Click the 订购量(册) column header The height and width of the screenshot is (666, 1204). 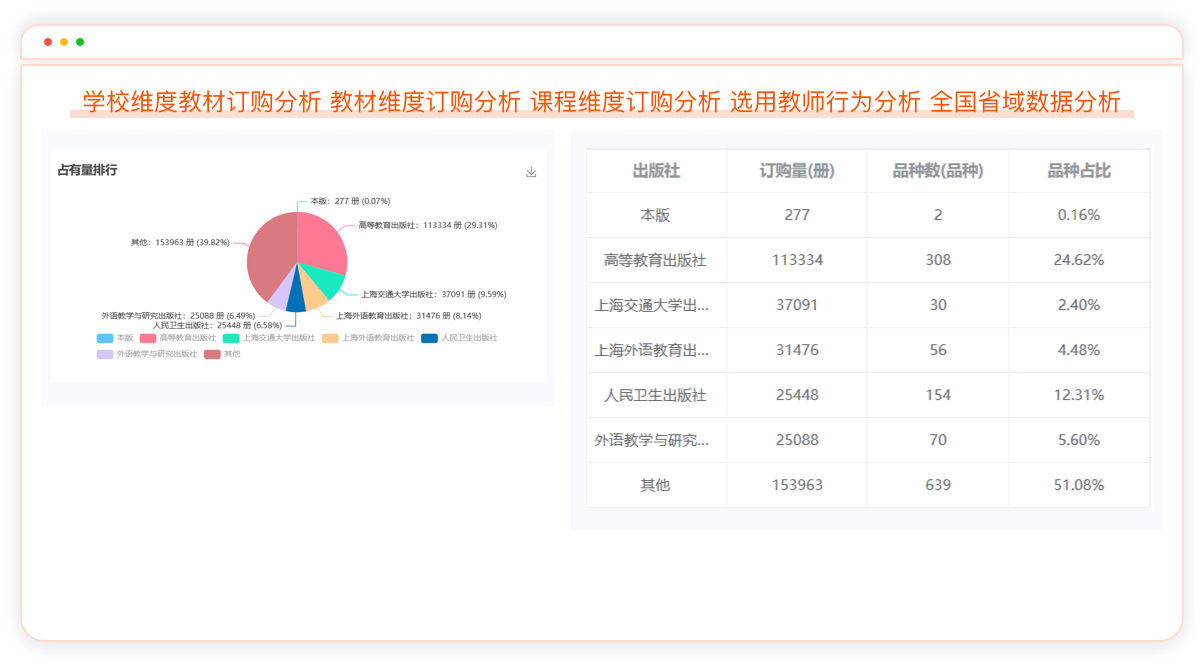coord(797,171)
